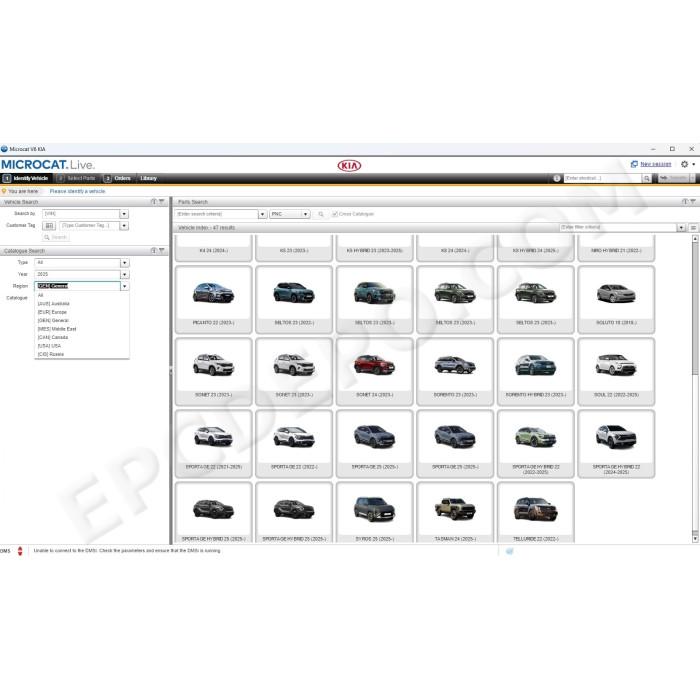Open the Library tab

(149, 178)
